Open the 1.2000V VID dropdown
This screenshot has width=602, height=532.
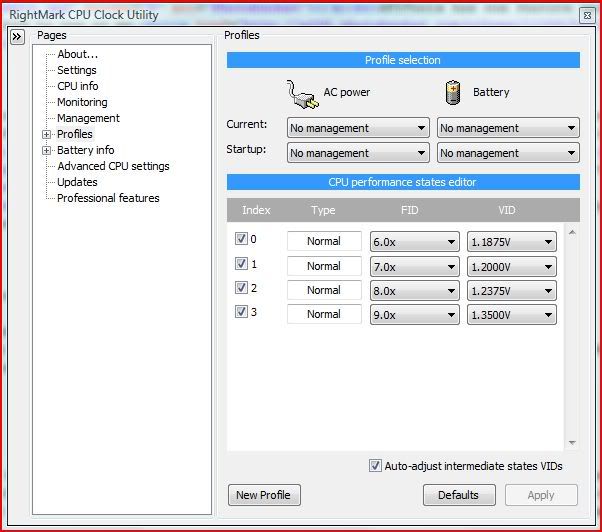(x=512, y=267)
